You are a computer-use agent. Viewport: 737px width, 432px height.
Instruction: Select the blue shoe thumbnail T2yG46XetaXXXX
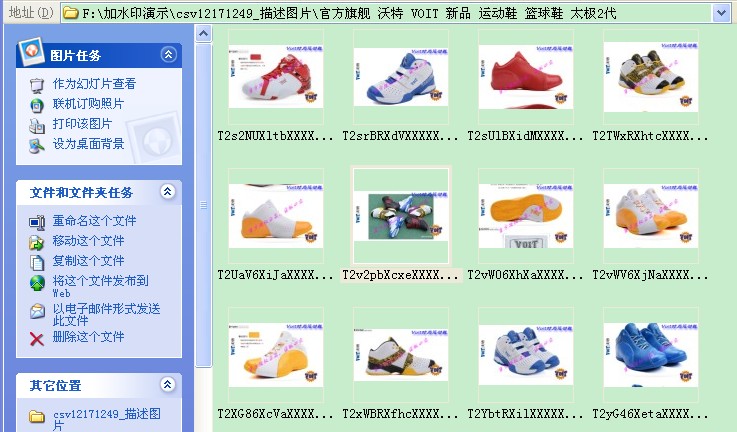tap(650, 355)
